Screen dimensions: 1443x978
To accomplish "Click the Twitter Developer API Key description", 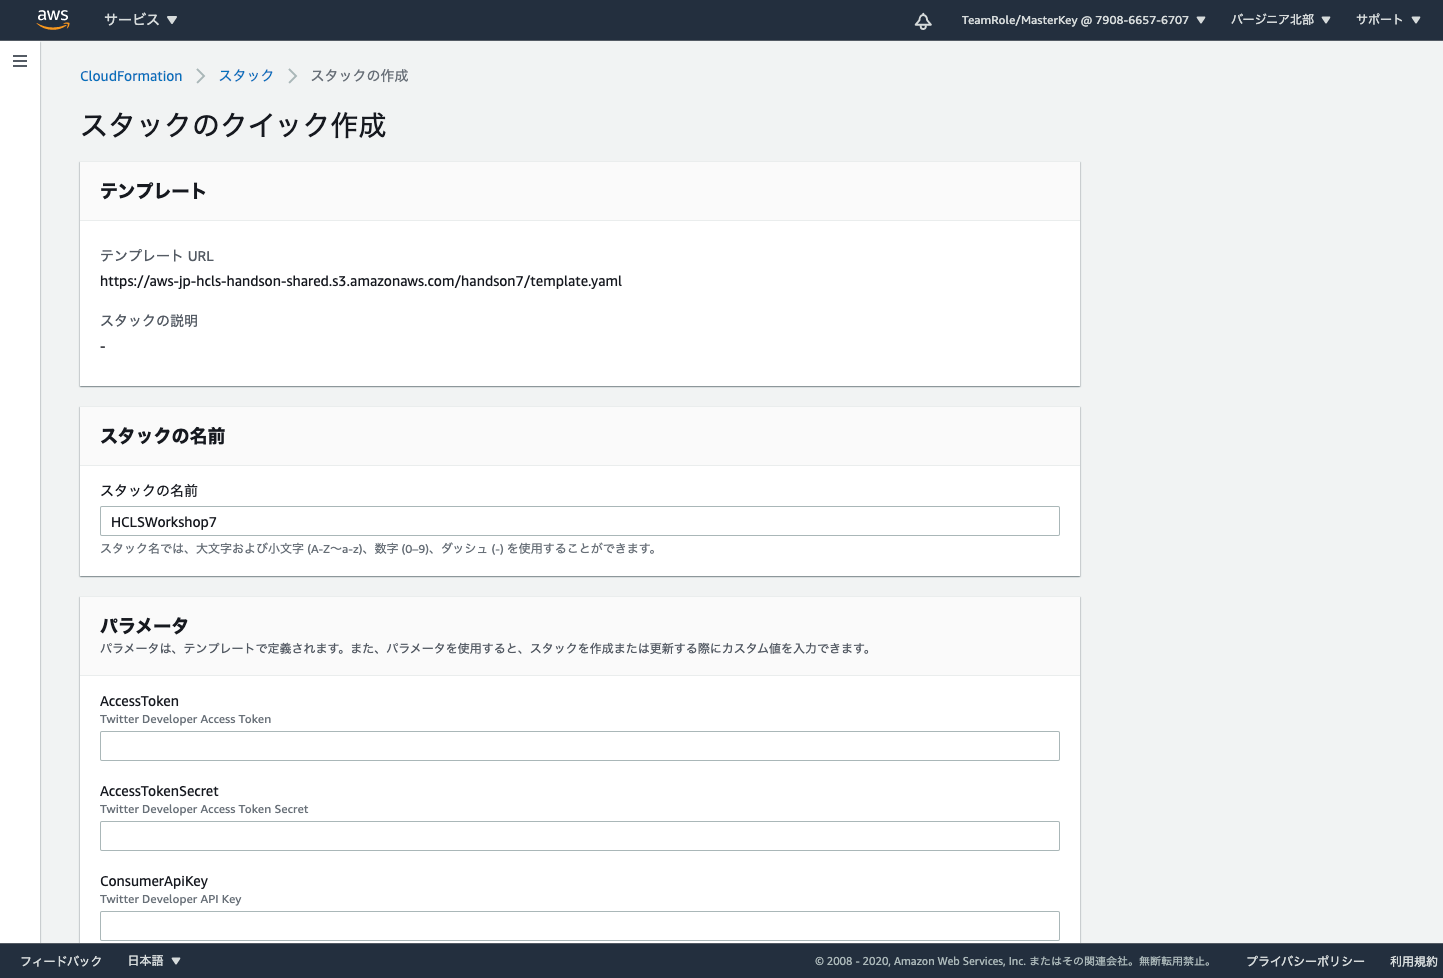I will click(x=171, y=899).
